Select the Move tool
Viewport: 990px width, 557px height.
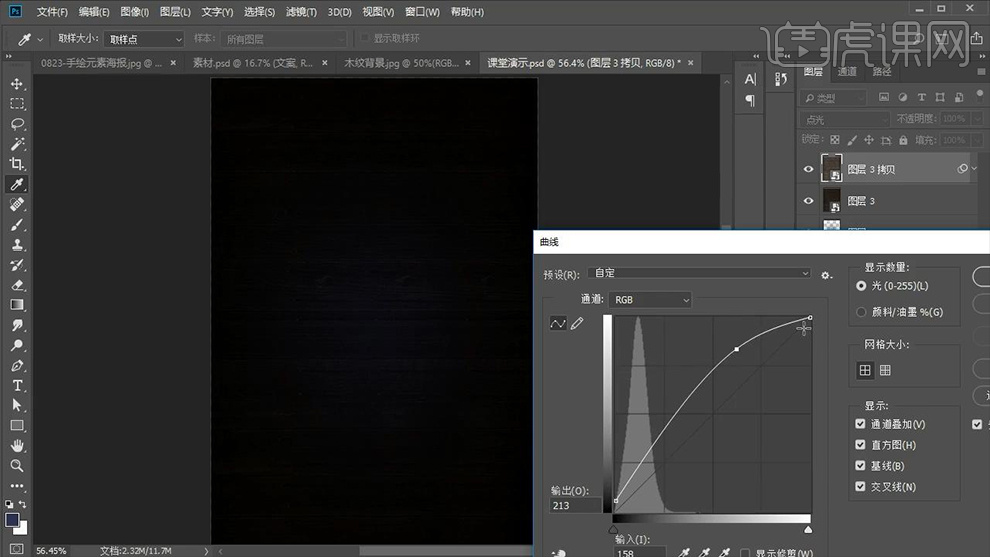(x=17, y=84)
